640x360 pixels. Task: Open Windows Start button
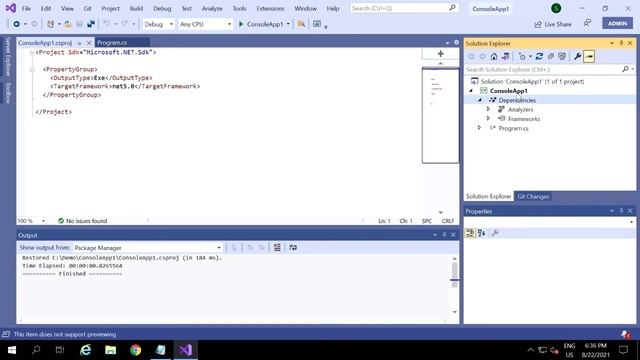tap(12, 350)
